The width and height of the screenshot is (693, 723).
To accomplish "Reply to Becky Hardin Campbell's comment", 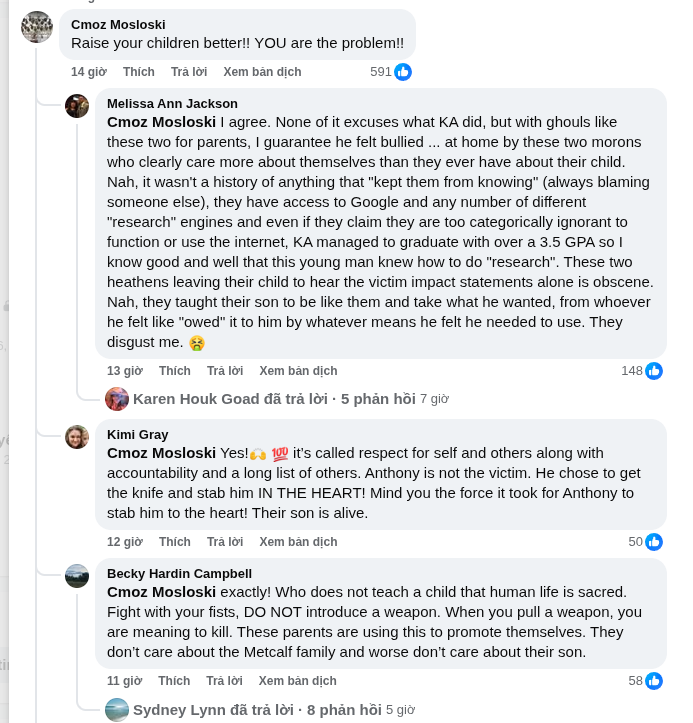I will pos(224,681).
